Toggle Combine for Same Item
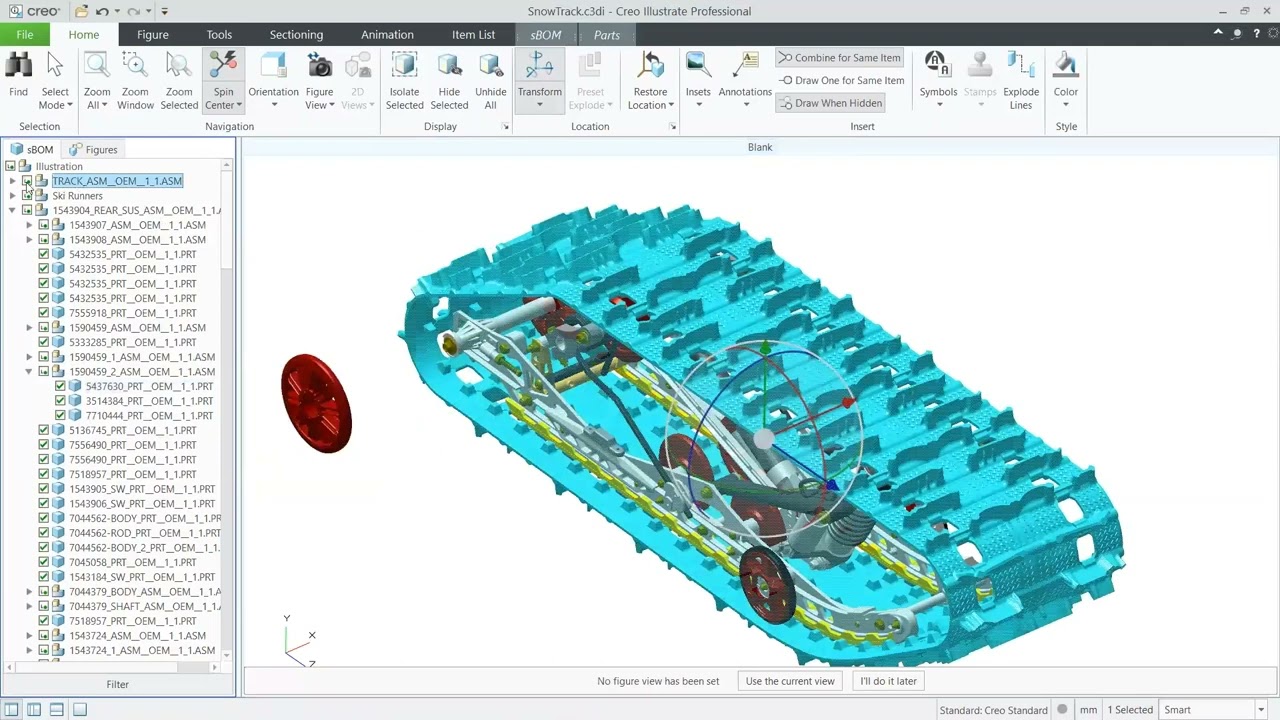1280x720 pixels. pyautogui.click(x=840, y=58)
